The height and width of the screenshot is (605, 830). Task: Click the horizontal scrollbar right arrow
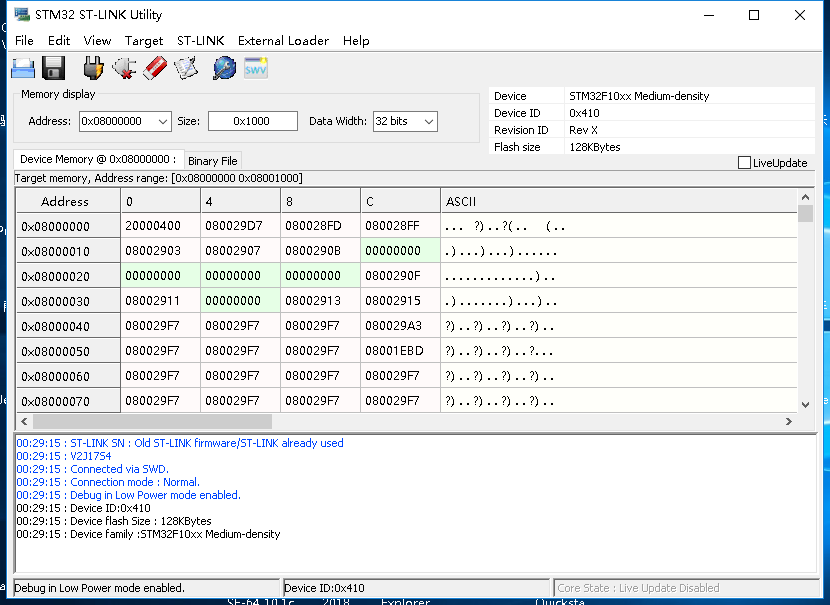click(x=789, y=421)
